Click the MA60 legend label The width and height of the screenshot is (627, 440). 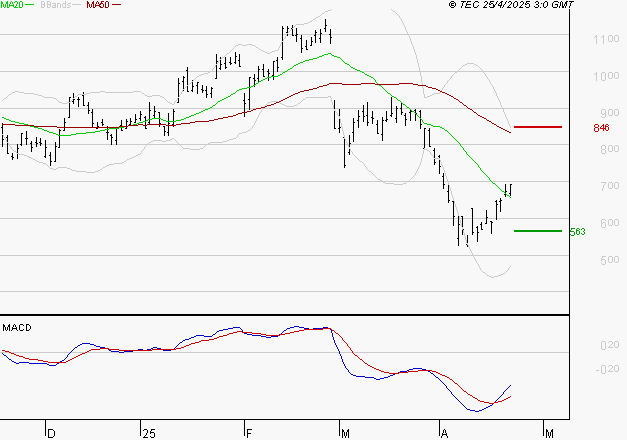[x=98, y=6]
